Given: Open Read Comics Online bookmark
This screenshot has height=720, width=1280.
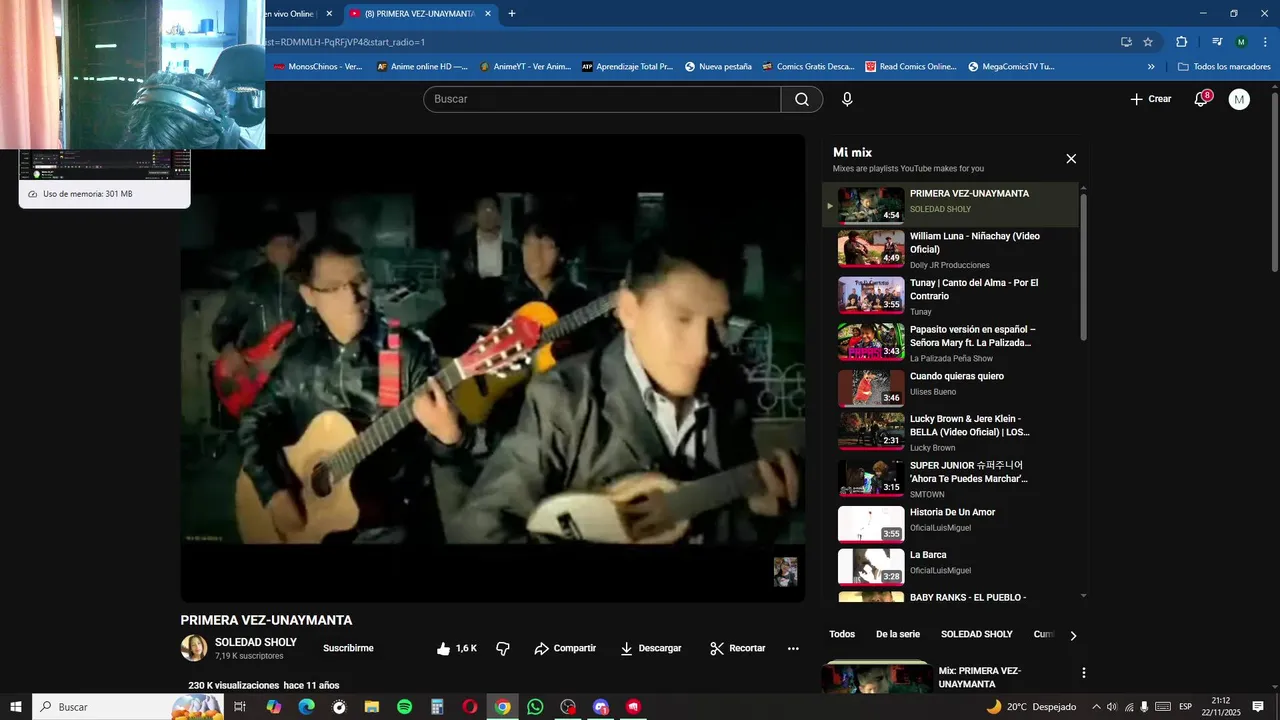Looking at the screenshot, I should pyautogui.click(x=911, y=67).
